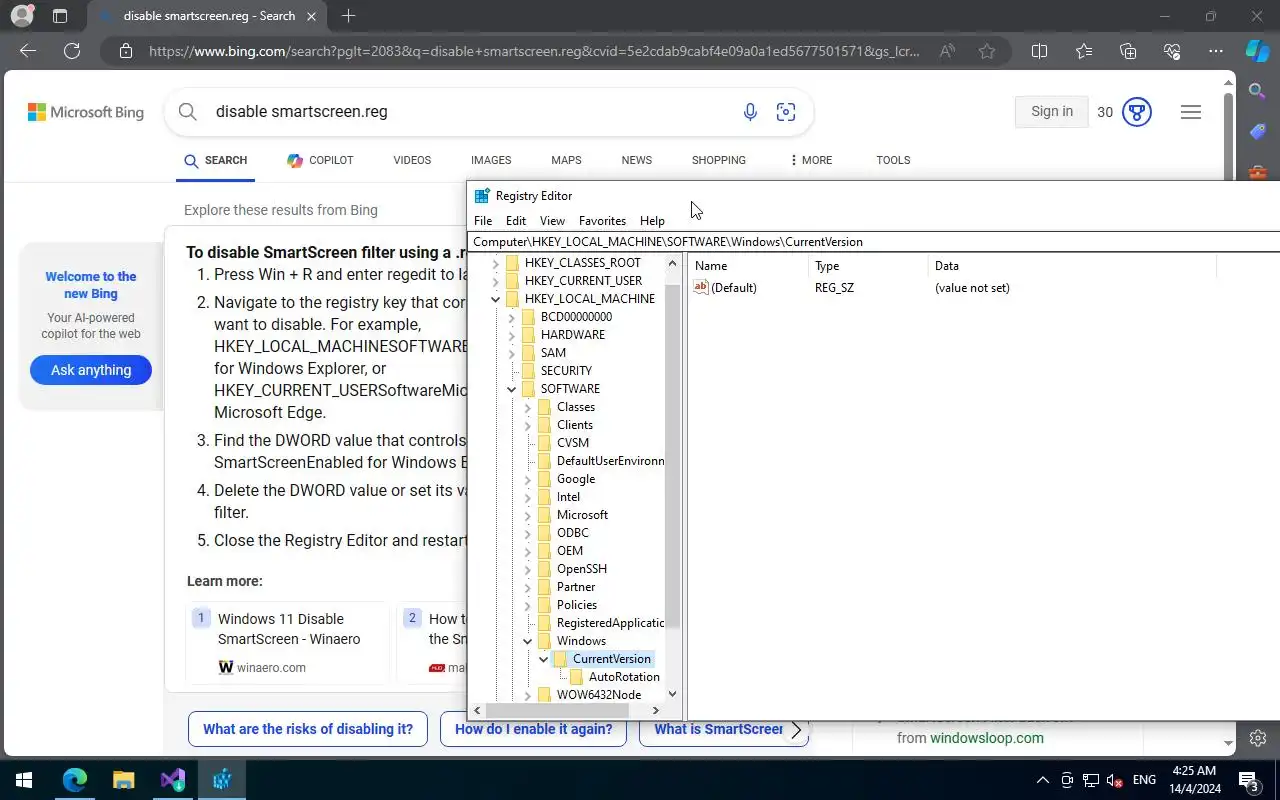
Task: Open File Explorer from taskbar
Action: [123, 779]
